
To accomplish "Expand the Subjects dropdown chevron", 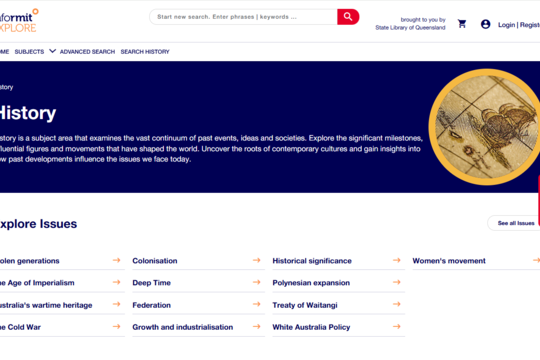I will pyautogui.click(x=52, y=51).
